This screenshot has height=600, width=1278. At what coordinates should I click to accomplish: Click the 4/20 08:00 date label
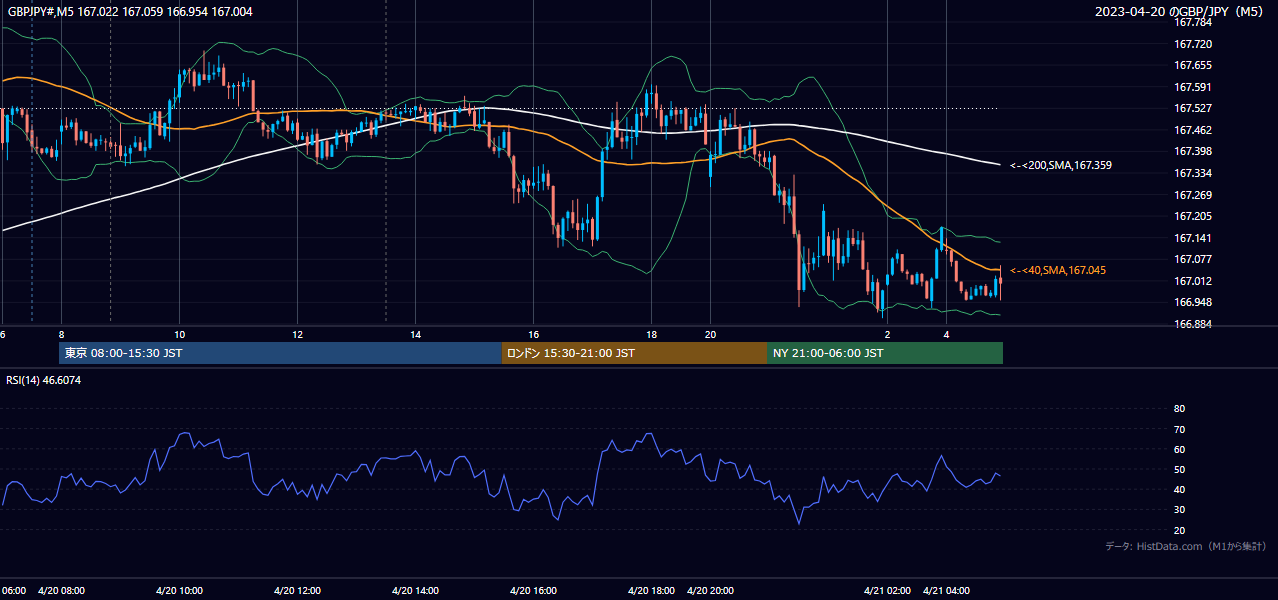tap(62, 590)
